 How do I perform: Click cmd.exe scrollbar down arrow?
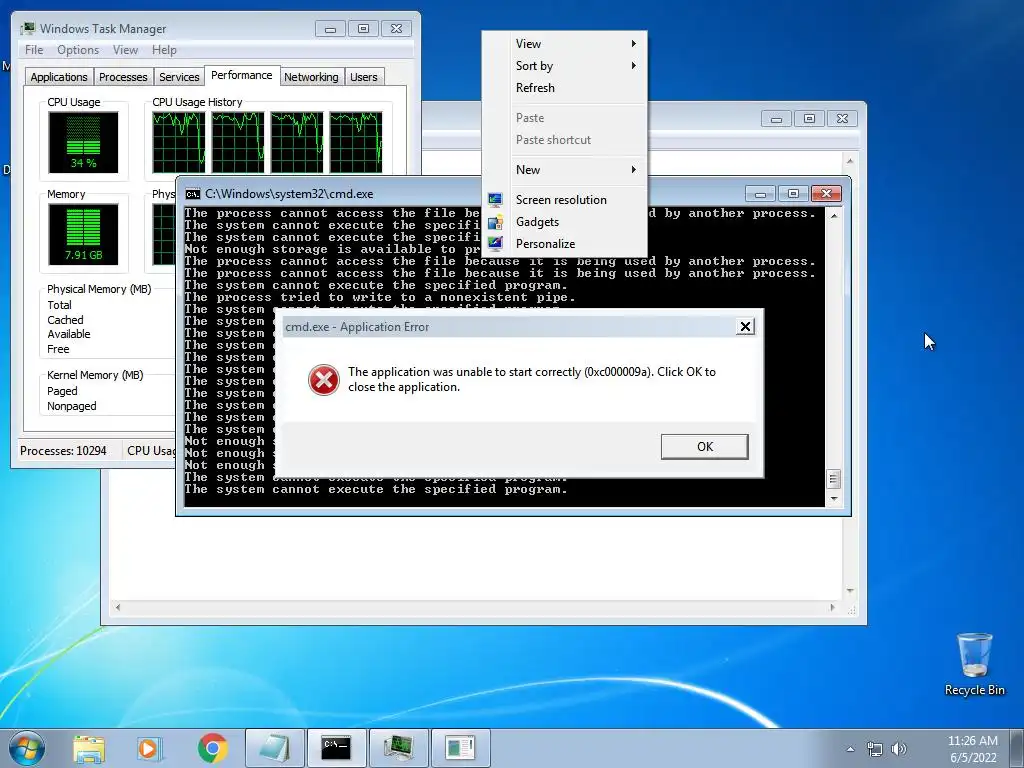[834, 499]
